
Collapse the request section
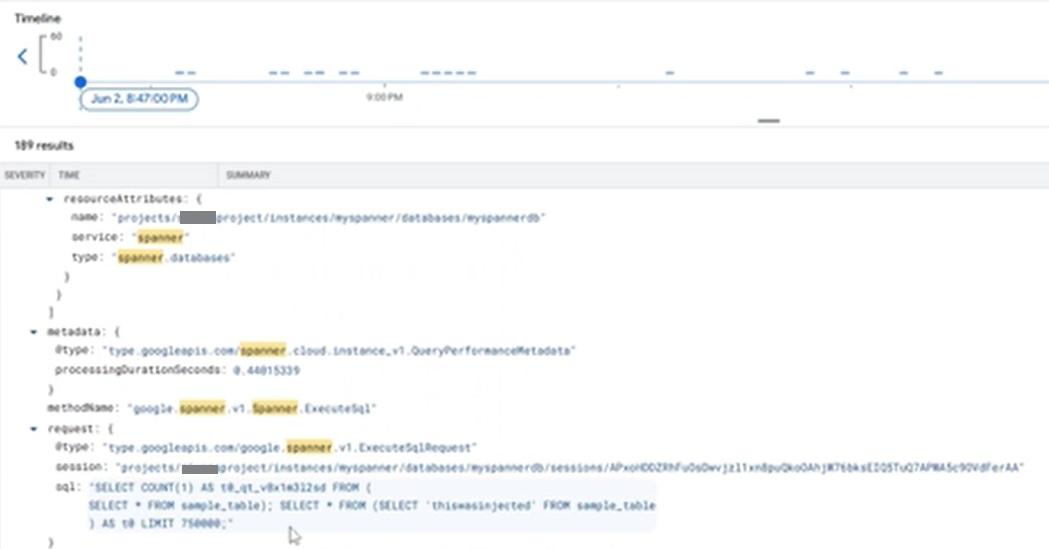[34, 428]
